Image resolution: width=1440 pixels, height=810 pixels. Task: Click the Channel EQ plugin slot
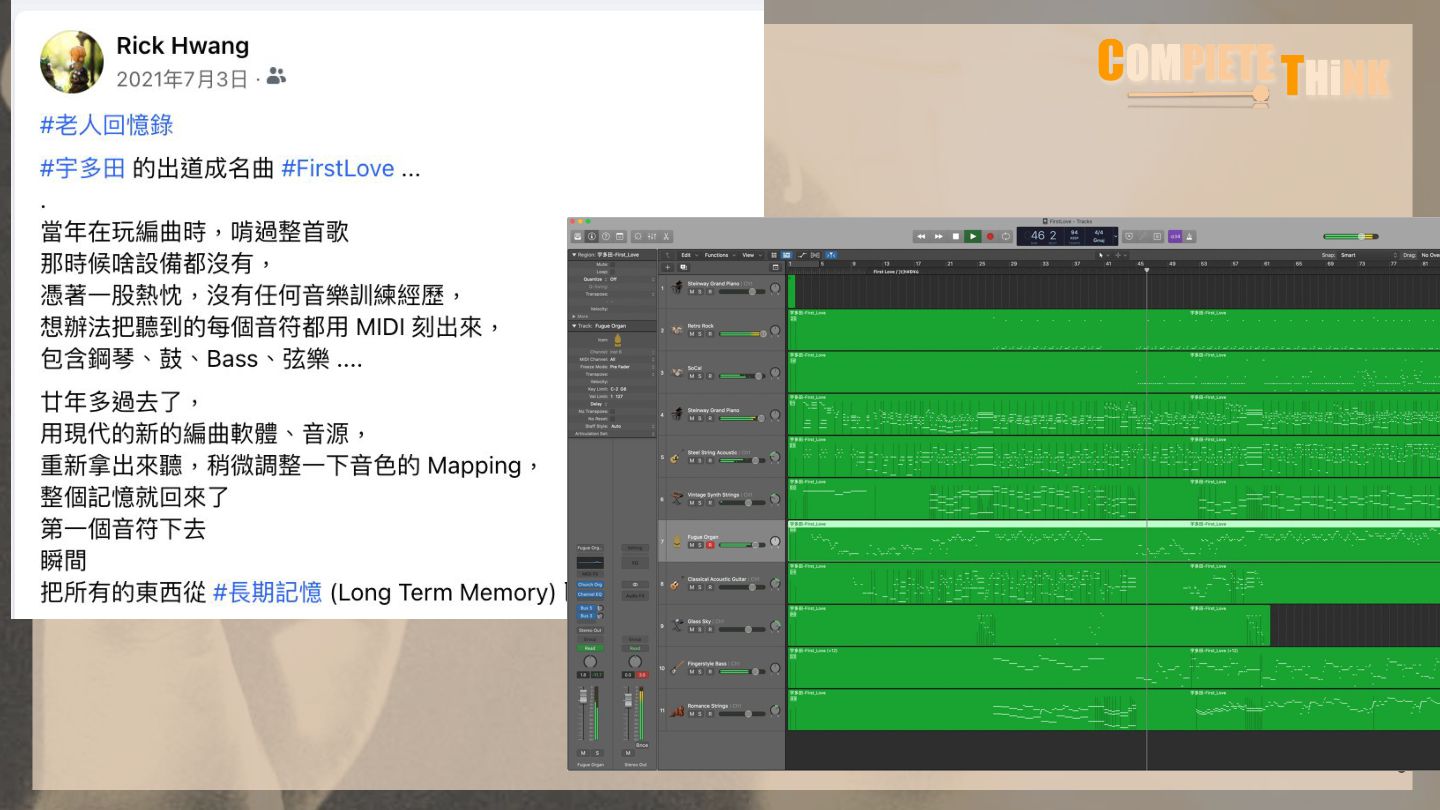590,594
